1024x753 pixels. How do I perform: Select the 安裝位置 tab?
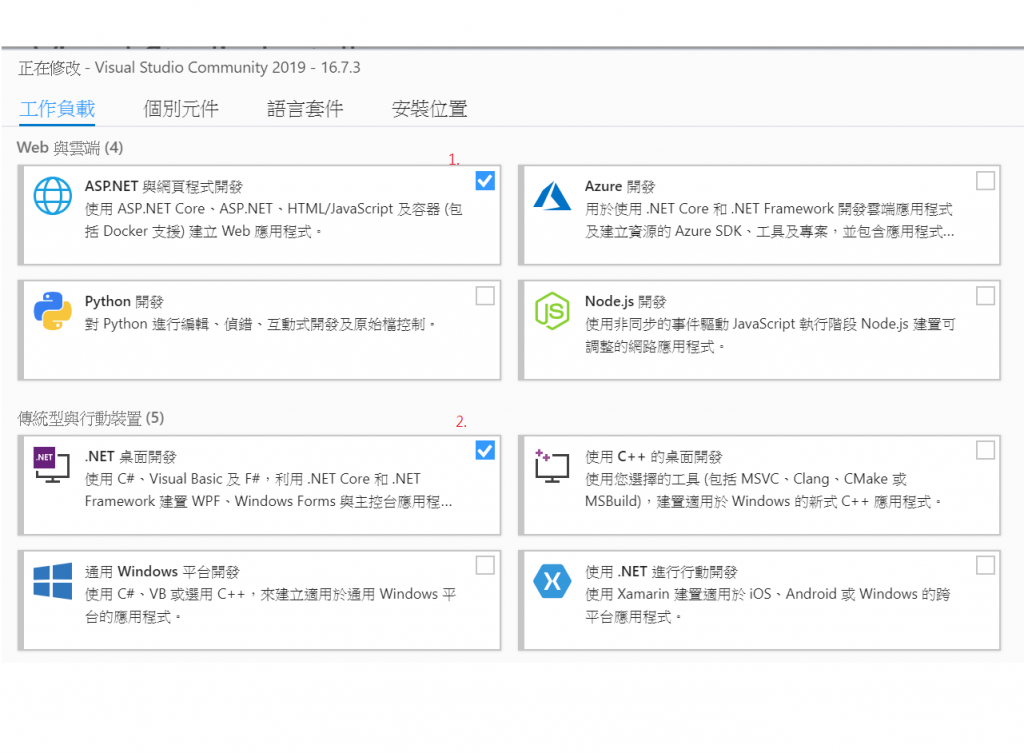tap(429, 108)
